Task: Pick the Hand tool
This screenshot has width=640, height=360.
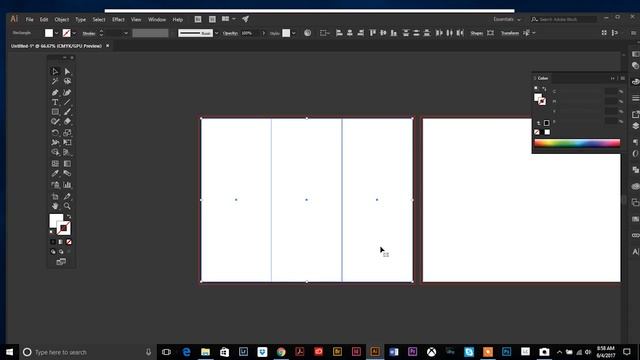Action: click(x=55, y=206)
